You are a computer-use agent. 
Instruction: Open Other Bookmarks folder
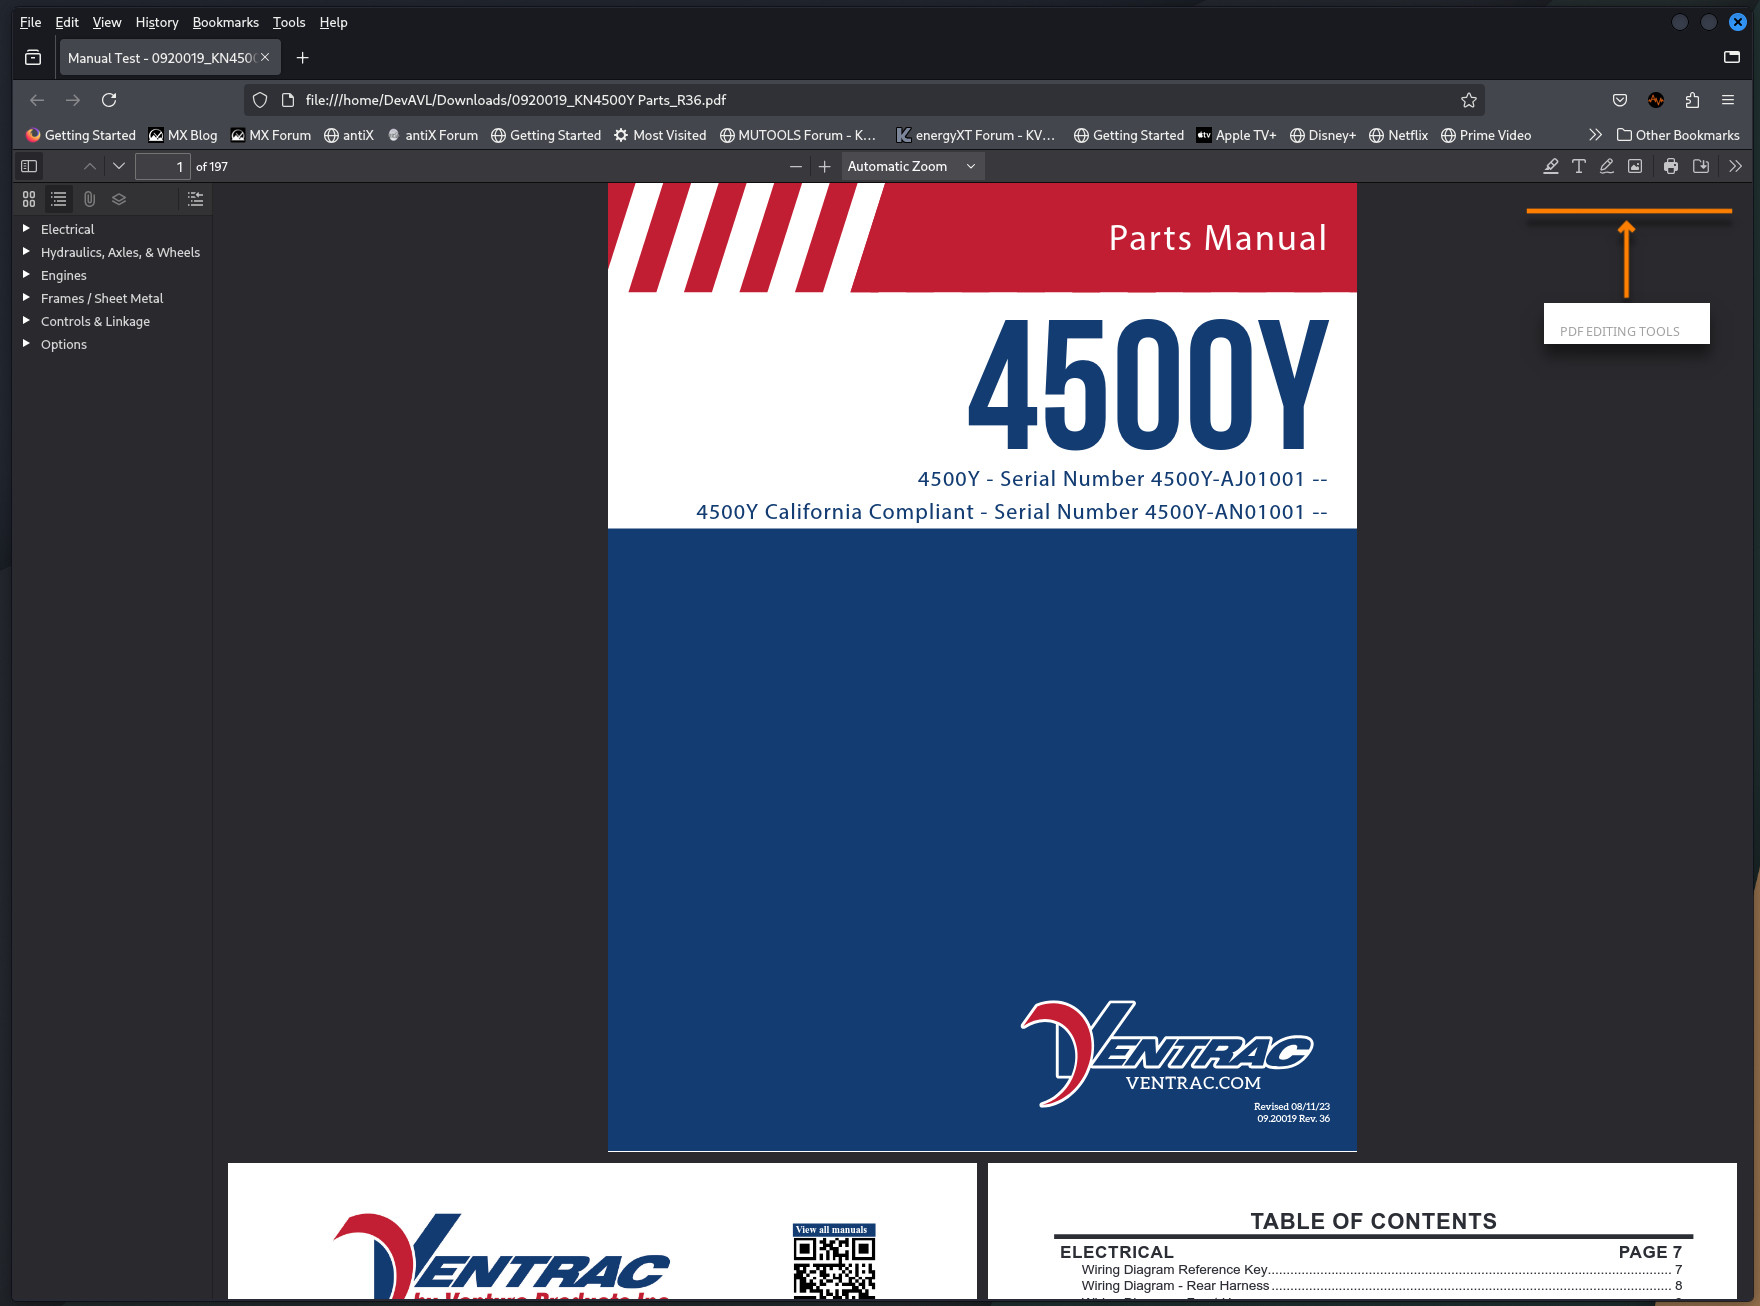pyautogui.click(x=1678, y=135)
